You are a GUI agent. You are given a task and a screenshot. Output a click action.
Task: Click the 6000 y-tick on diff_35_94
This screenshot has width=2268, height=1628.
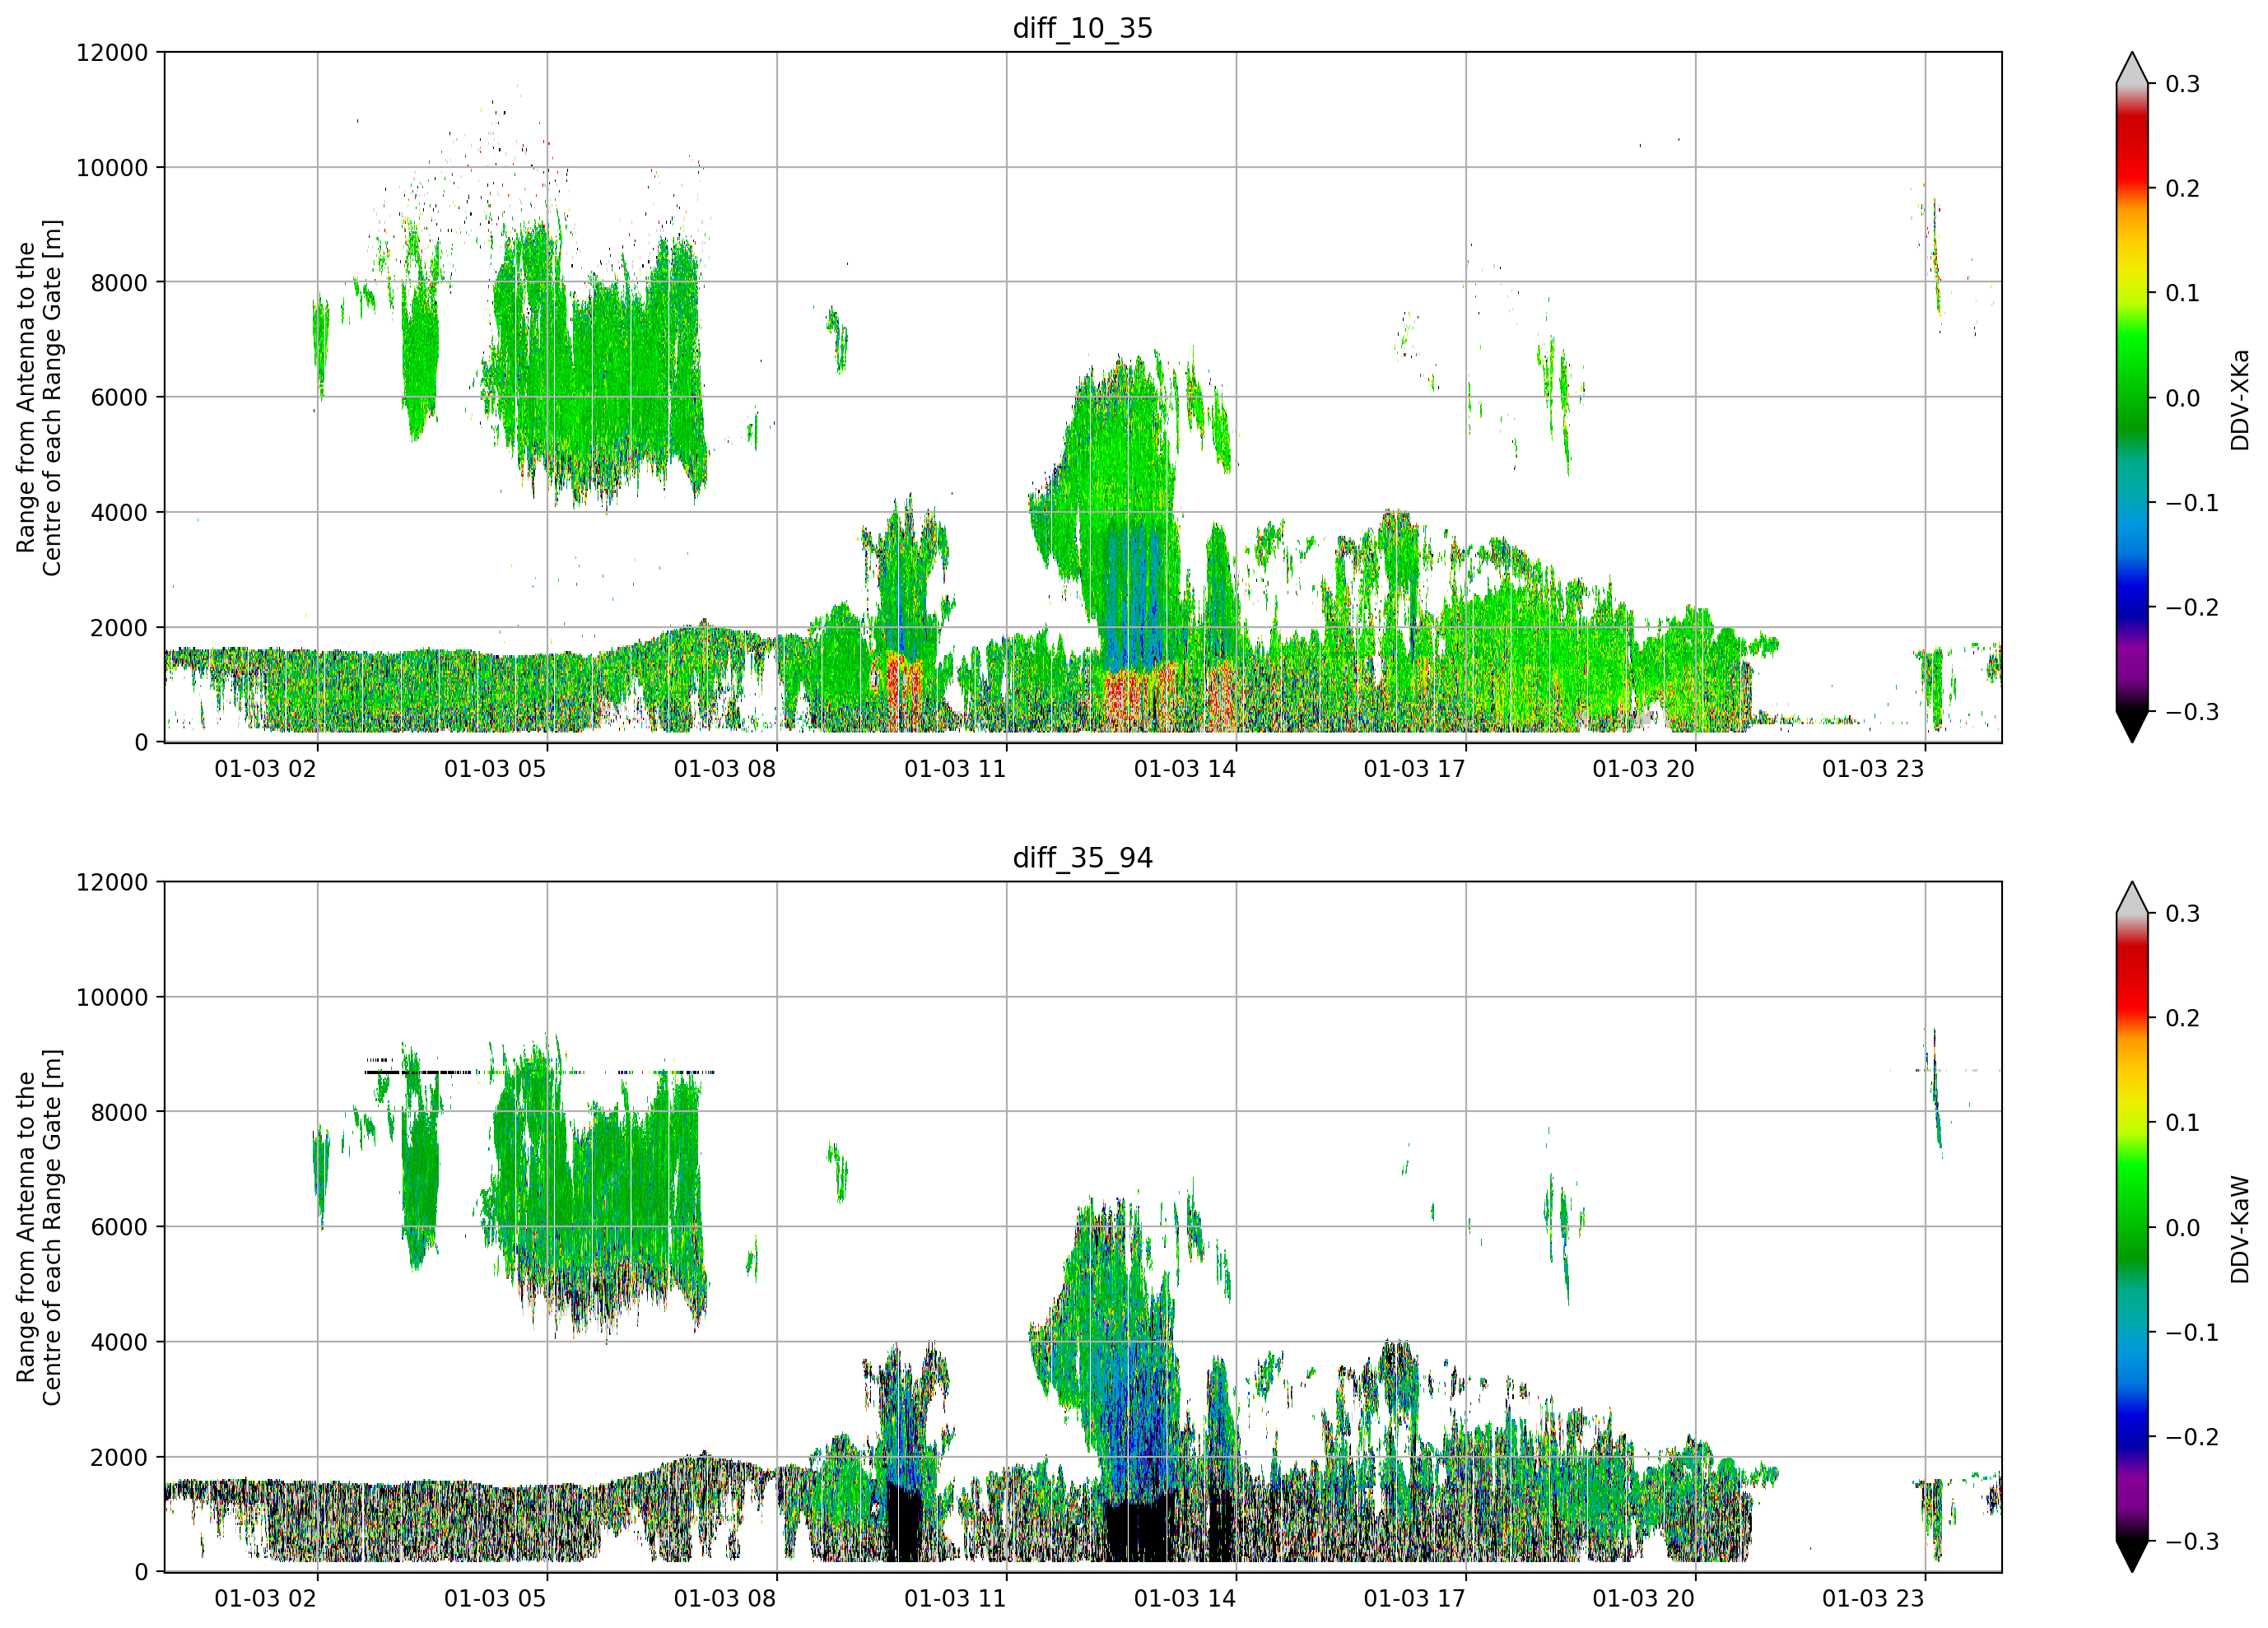pos(119,1227)
